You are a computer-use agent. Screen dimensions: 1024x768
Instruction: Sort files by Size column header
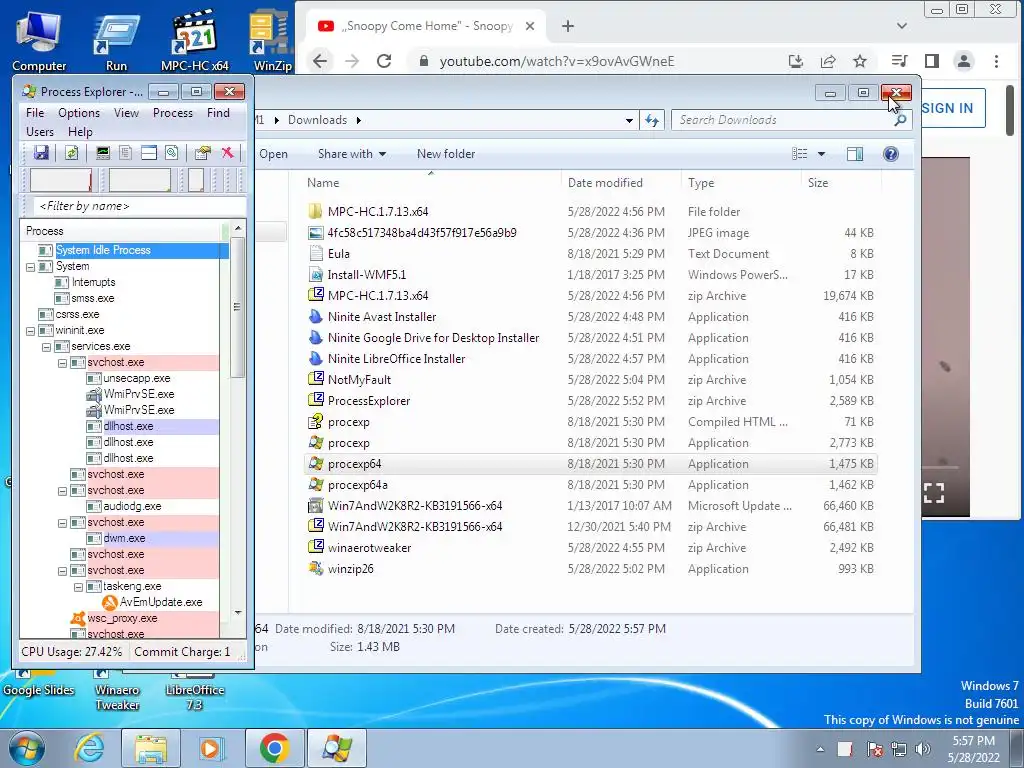pyautogui.click(x=818, y=183)
